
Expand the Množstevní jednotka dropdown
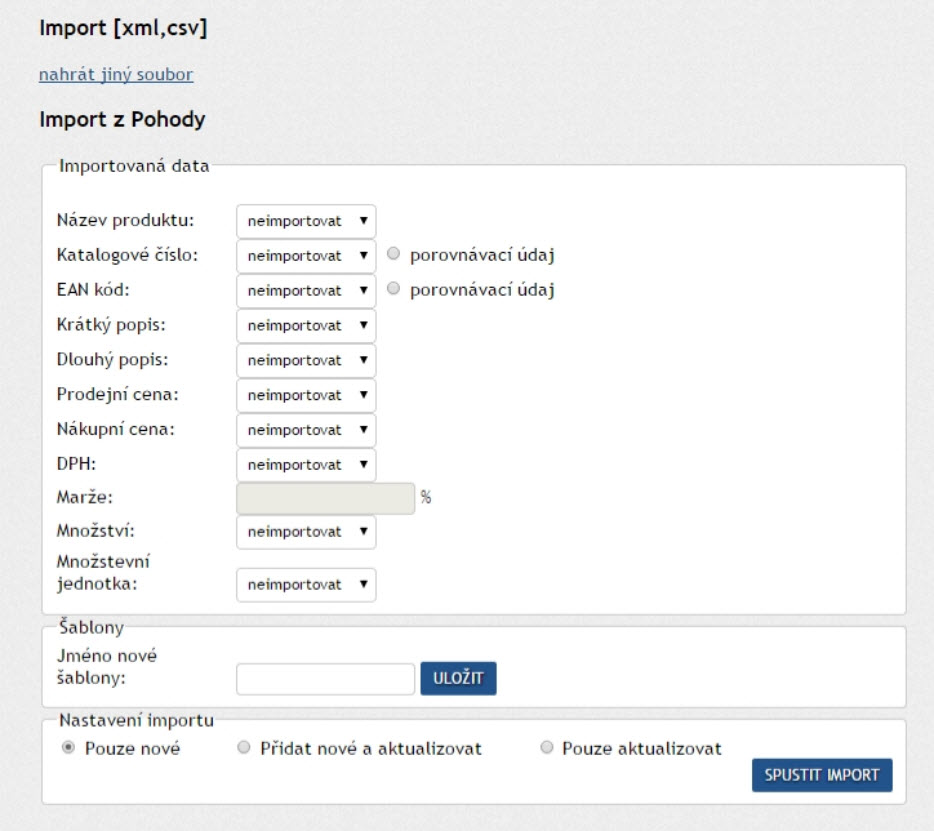[306, 585]
